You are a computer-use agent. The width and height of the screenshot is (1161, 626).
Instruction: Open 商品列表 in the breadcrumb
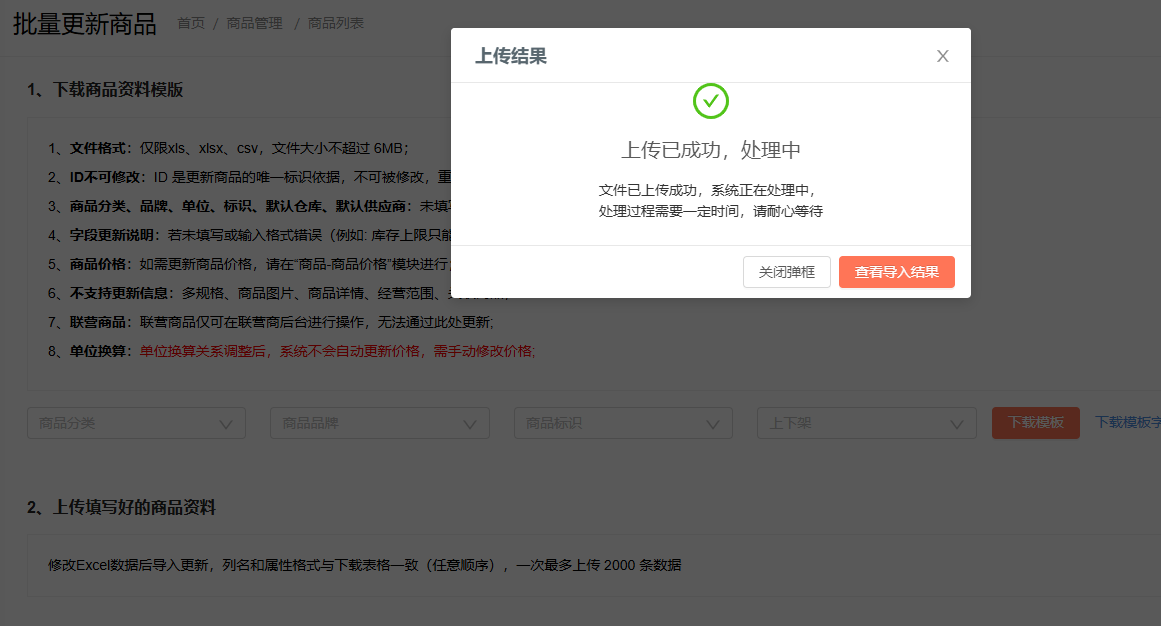point(336,23)
